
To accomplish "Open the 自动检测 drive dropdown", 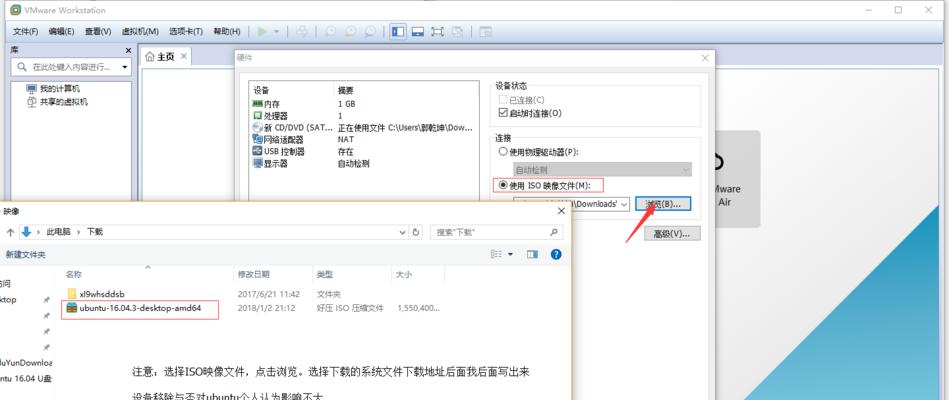I will tap(602, 170).
